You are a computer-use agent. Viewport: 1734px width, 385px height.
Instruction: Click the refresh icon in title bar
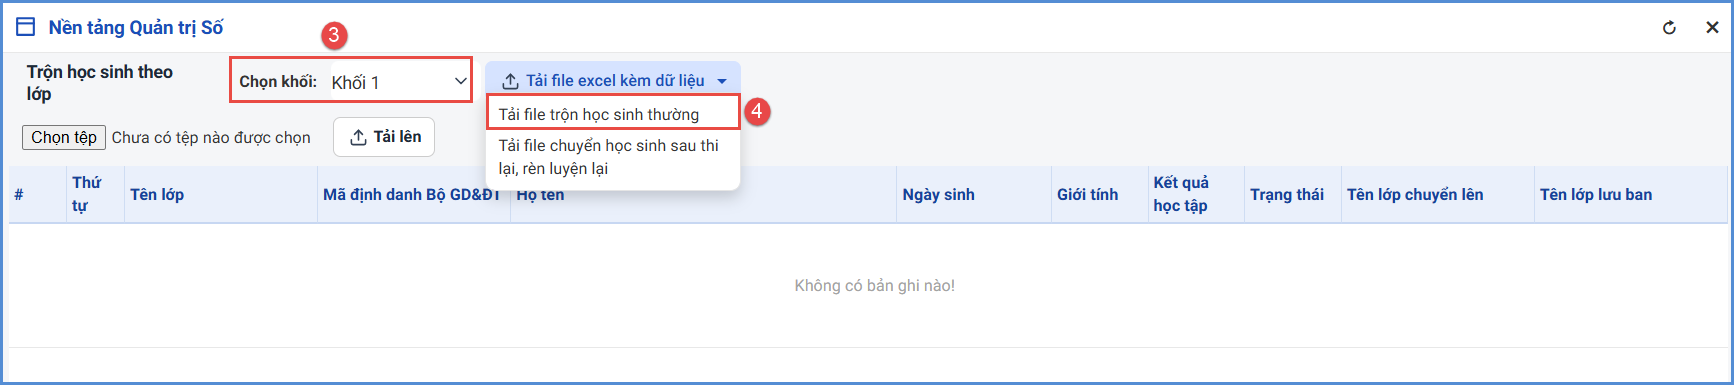tap(1669, 28)
